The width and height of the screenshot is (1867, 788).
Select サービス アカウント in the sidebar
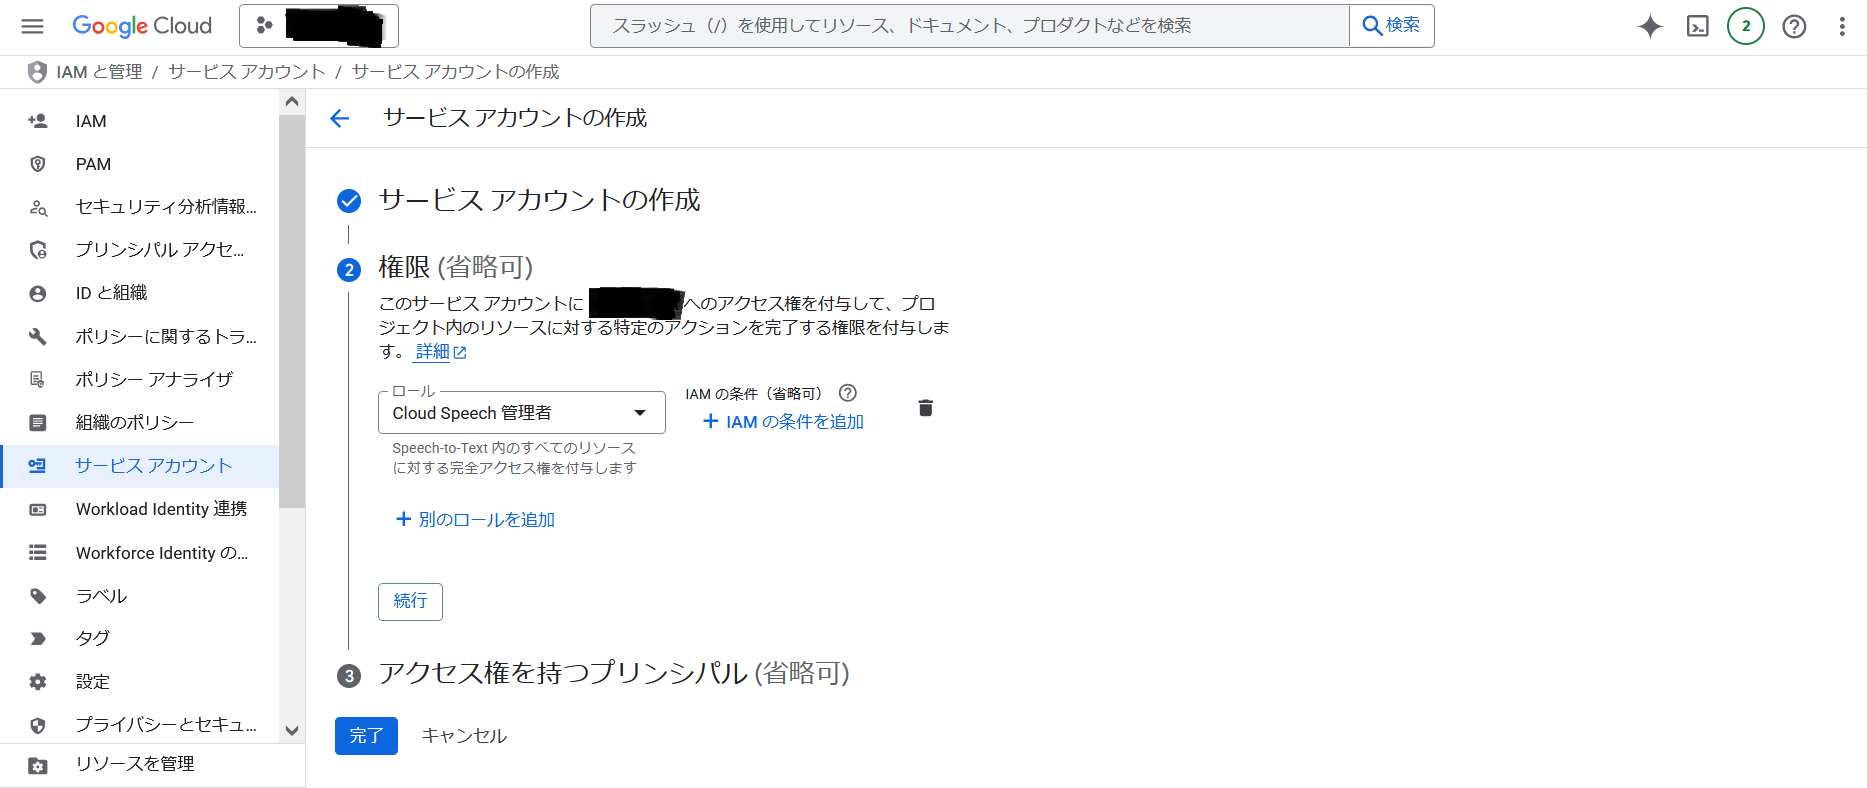point(153,466)
